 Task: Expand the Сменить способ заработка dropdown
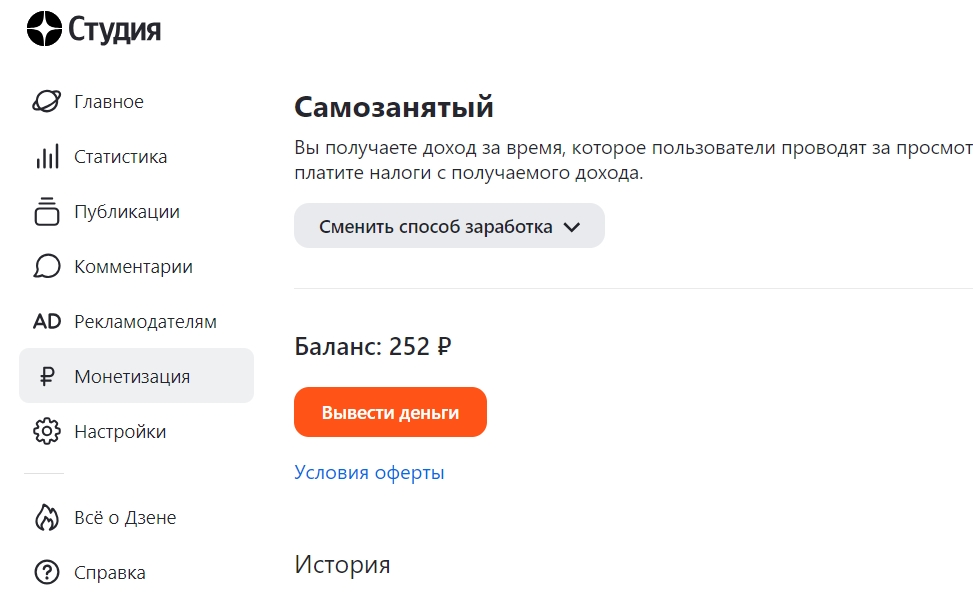pos(448,225)
